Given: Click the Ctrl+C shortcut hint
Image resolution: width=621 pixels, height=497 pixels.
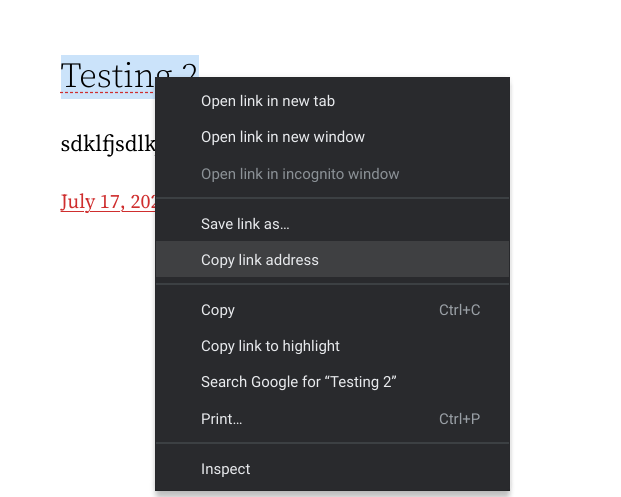Looking at the screenshot, I should pos(459,310).
